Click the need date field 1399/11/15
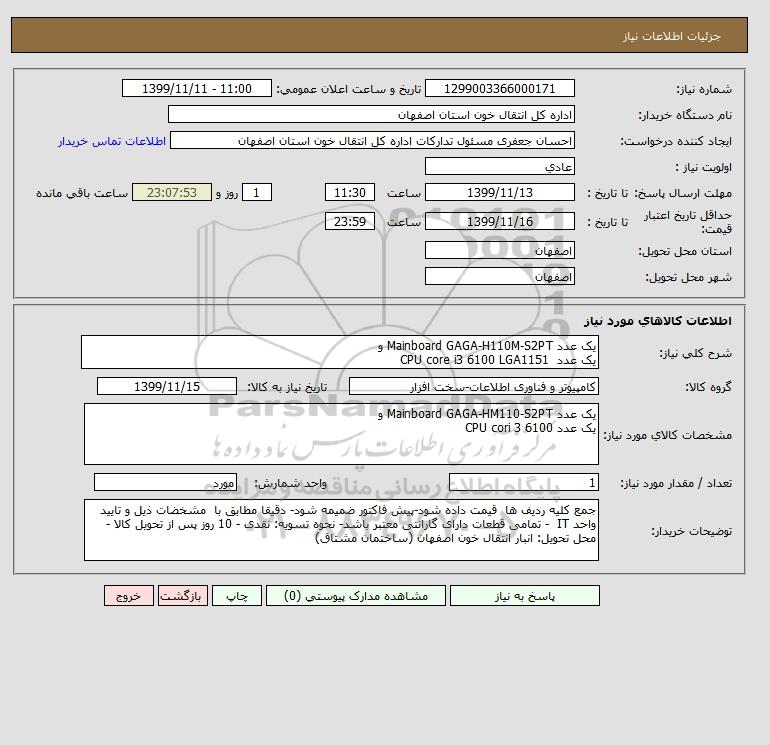Image resolution: width=770 pixels, height=745 pixels. [167, 386]
